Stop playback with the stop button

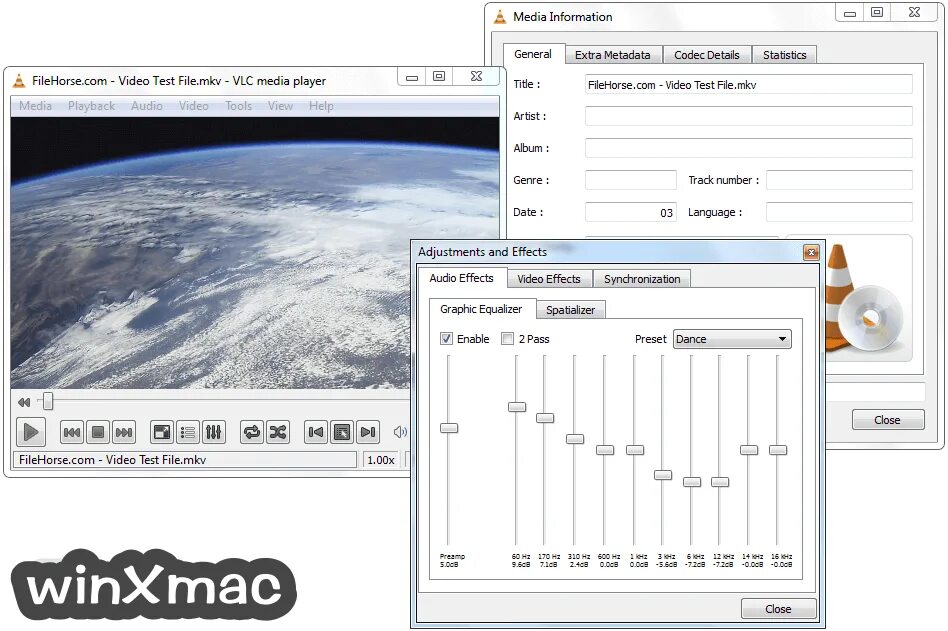(x=97, y=432)
